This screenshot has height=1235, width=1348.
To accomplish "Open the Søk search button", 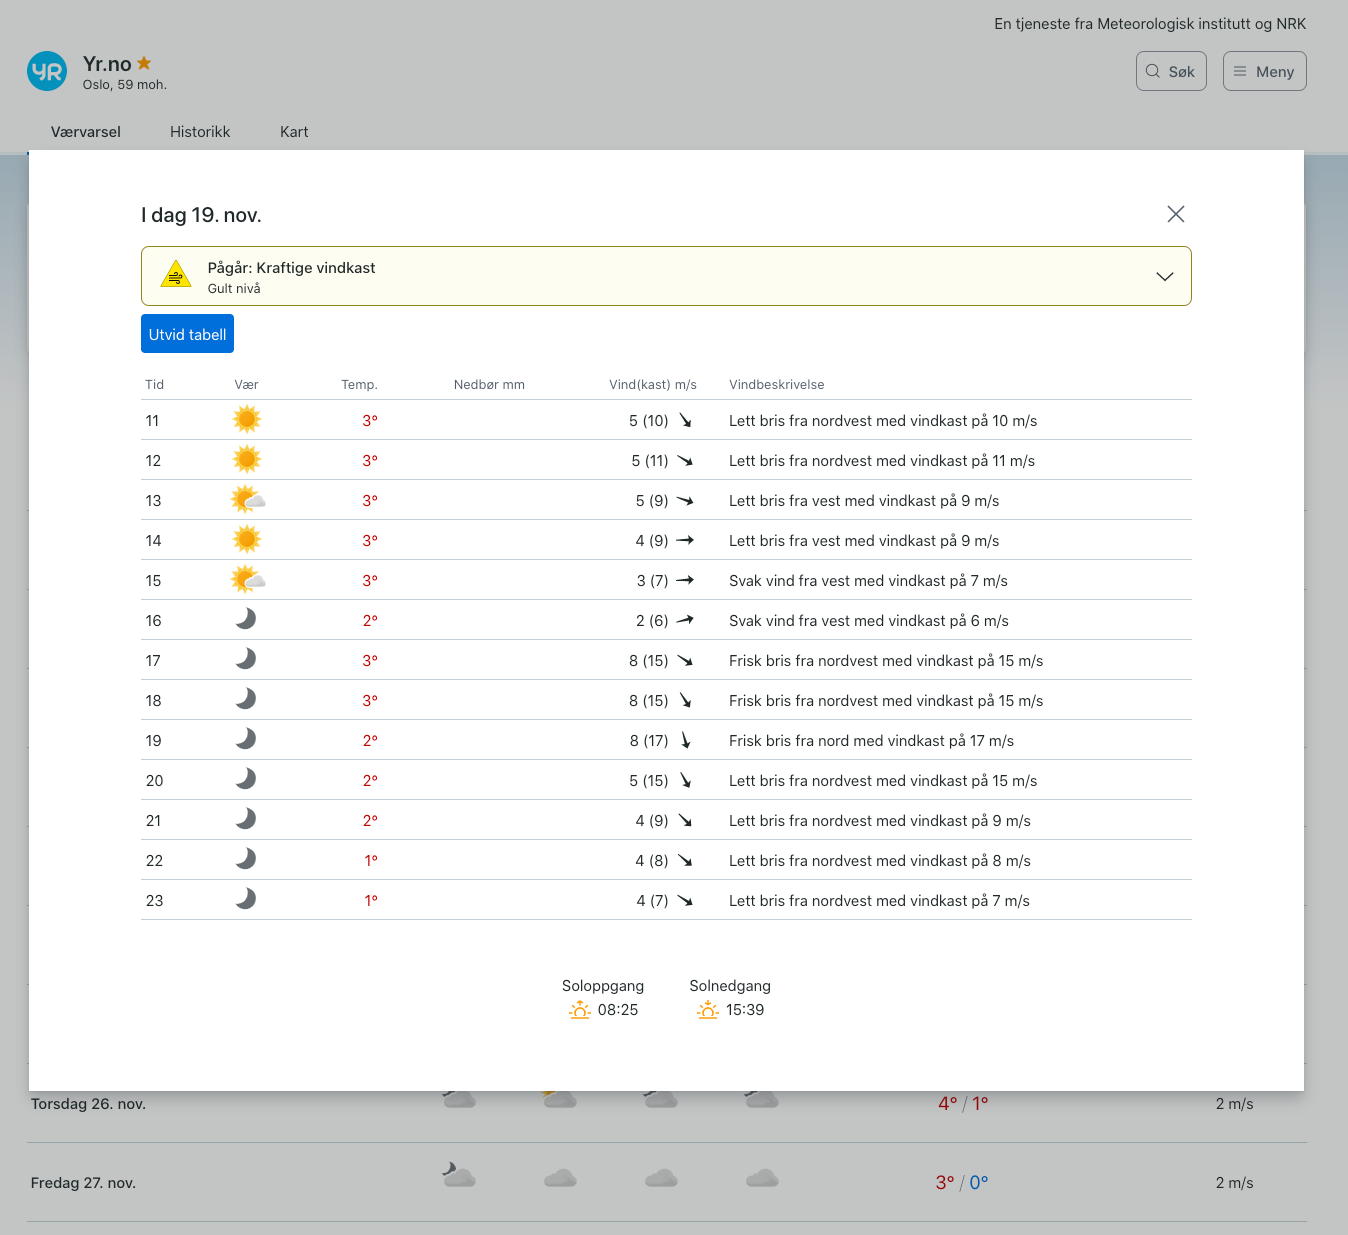I will (1171, 71).
